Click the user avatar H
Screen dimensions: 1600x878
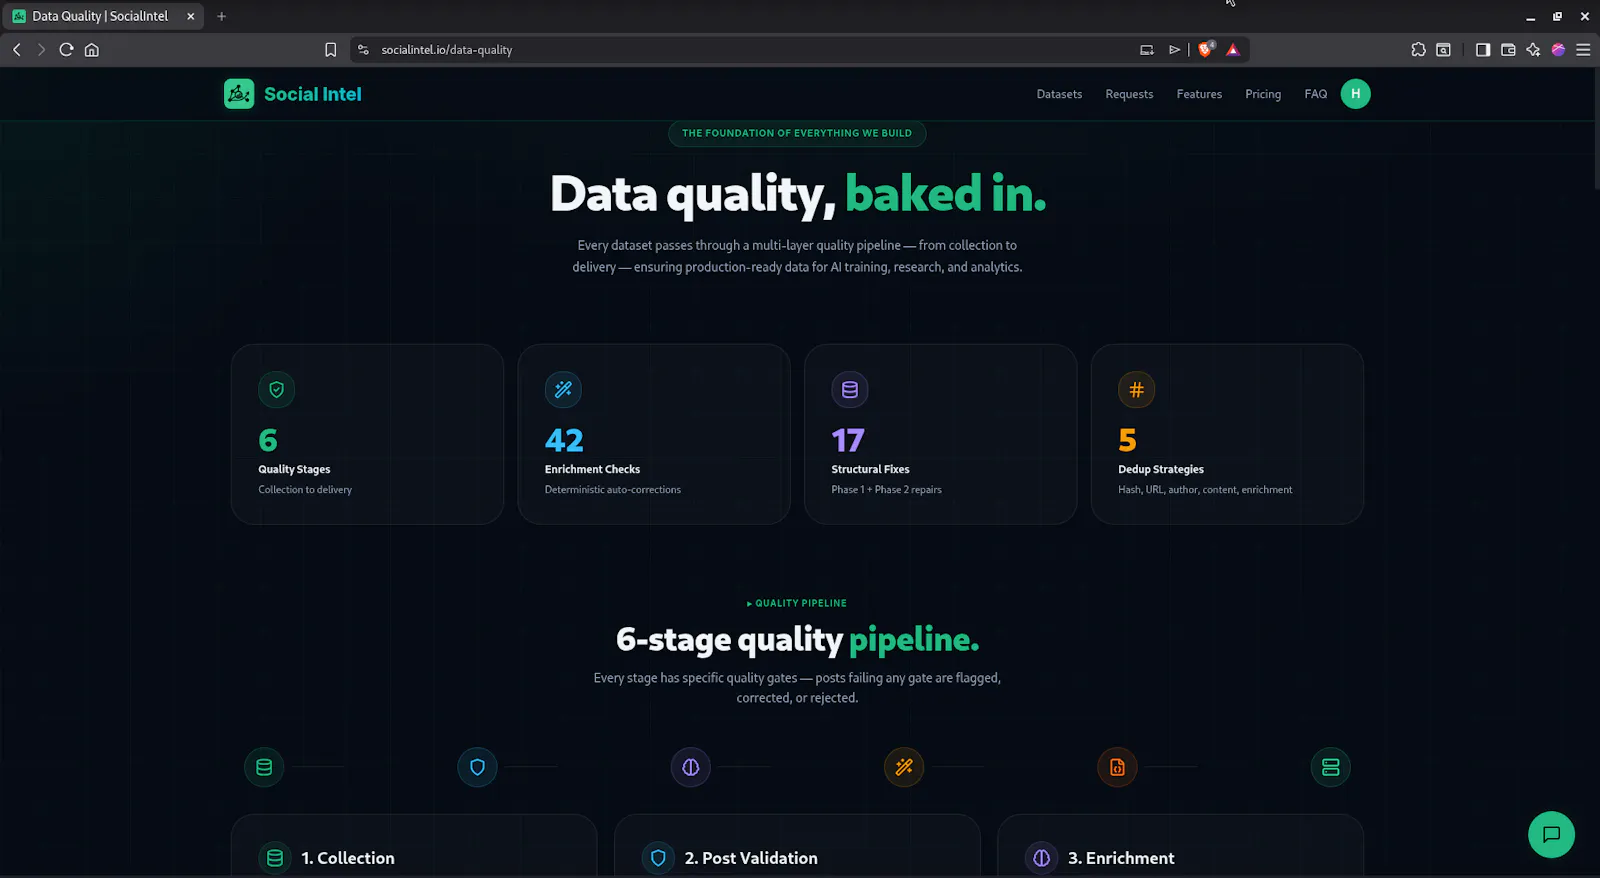(x=1355, y=94)
